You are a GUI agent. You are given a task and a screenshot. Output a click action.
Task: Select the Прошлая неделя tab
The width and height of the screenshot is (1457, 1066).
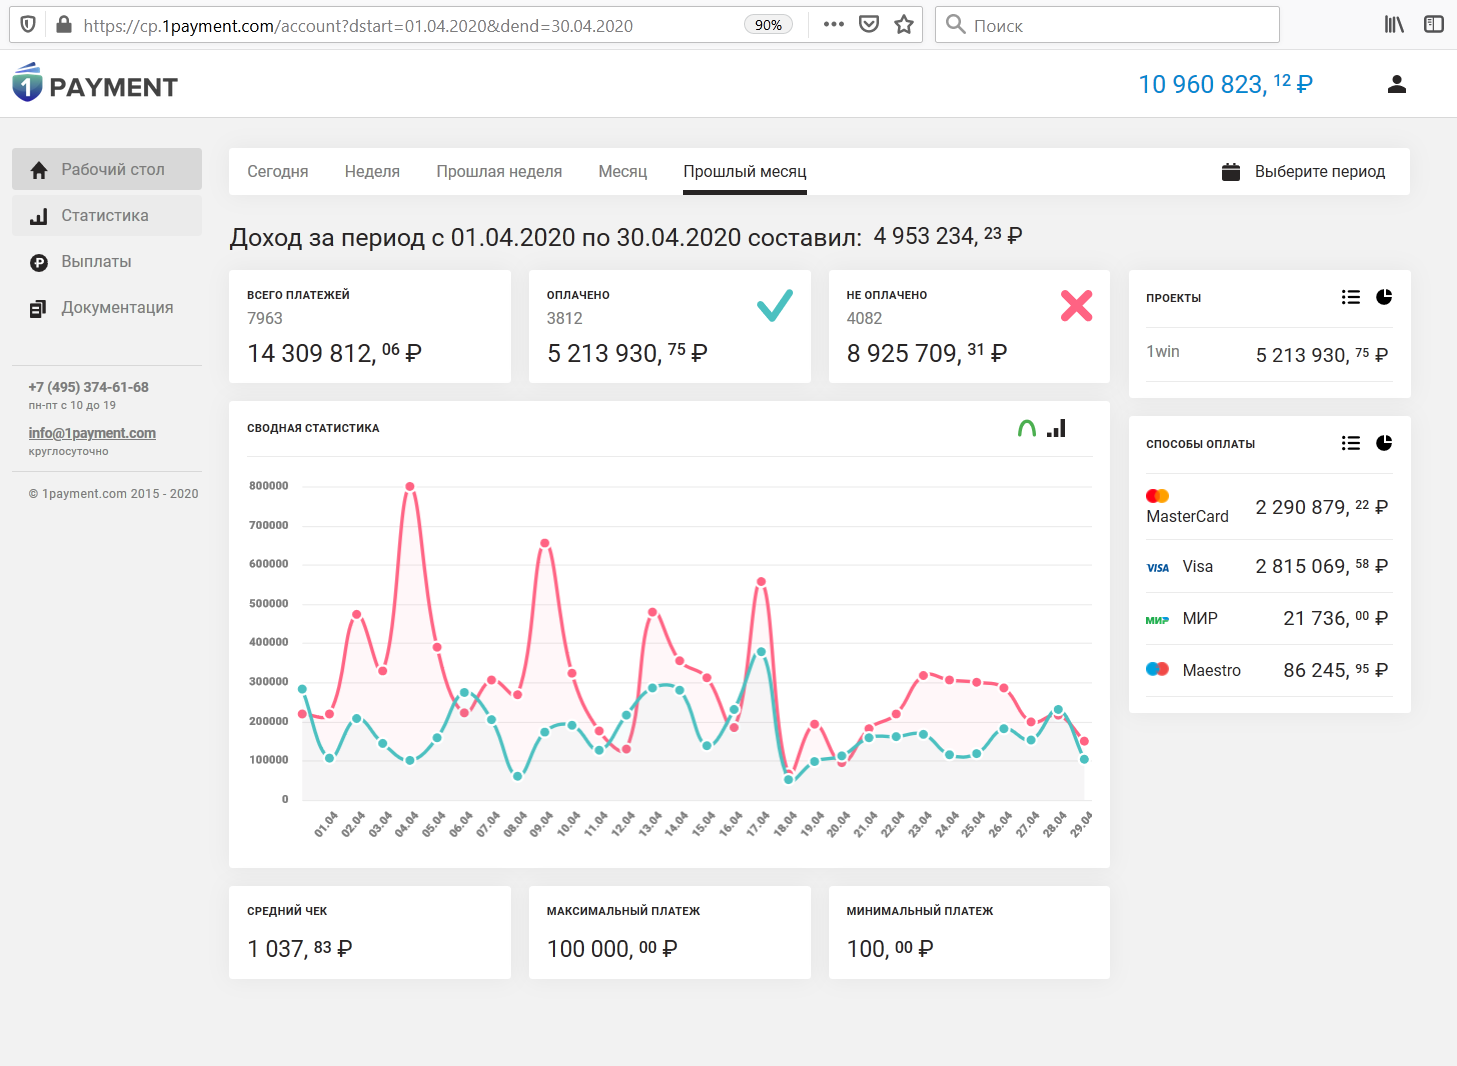coord(499,172)
